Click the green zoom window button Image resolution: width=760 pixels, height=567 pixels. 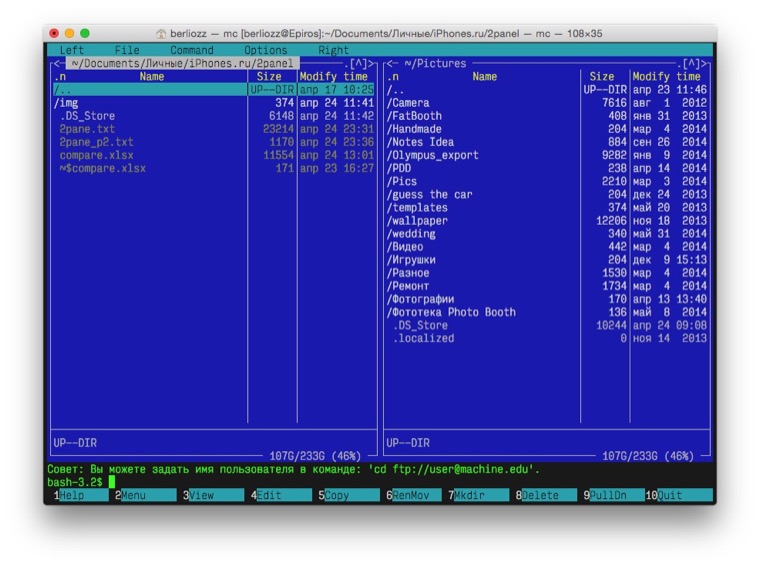[x=85, y=33]
